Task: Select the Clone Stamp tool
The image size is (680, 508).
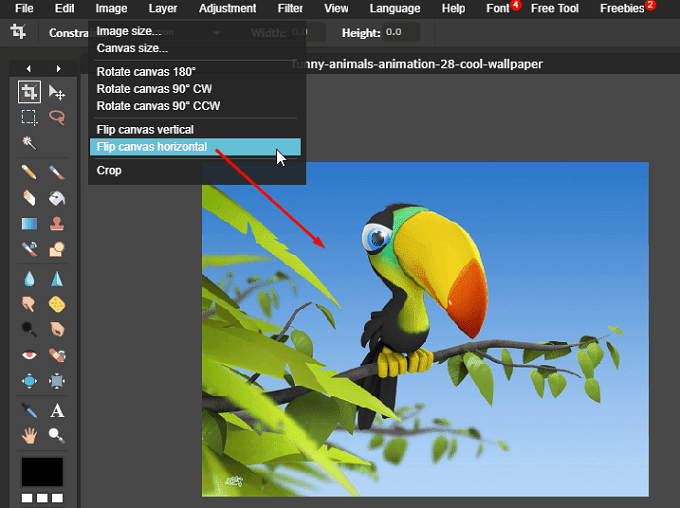Action: point(57,223)
